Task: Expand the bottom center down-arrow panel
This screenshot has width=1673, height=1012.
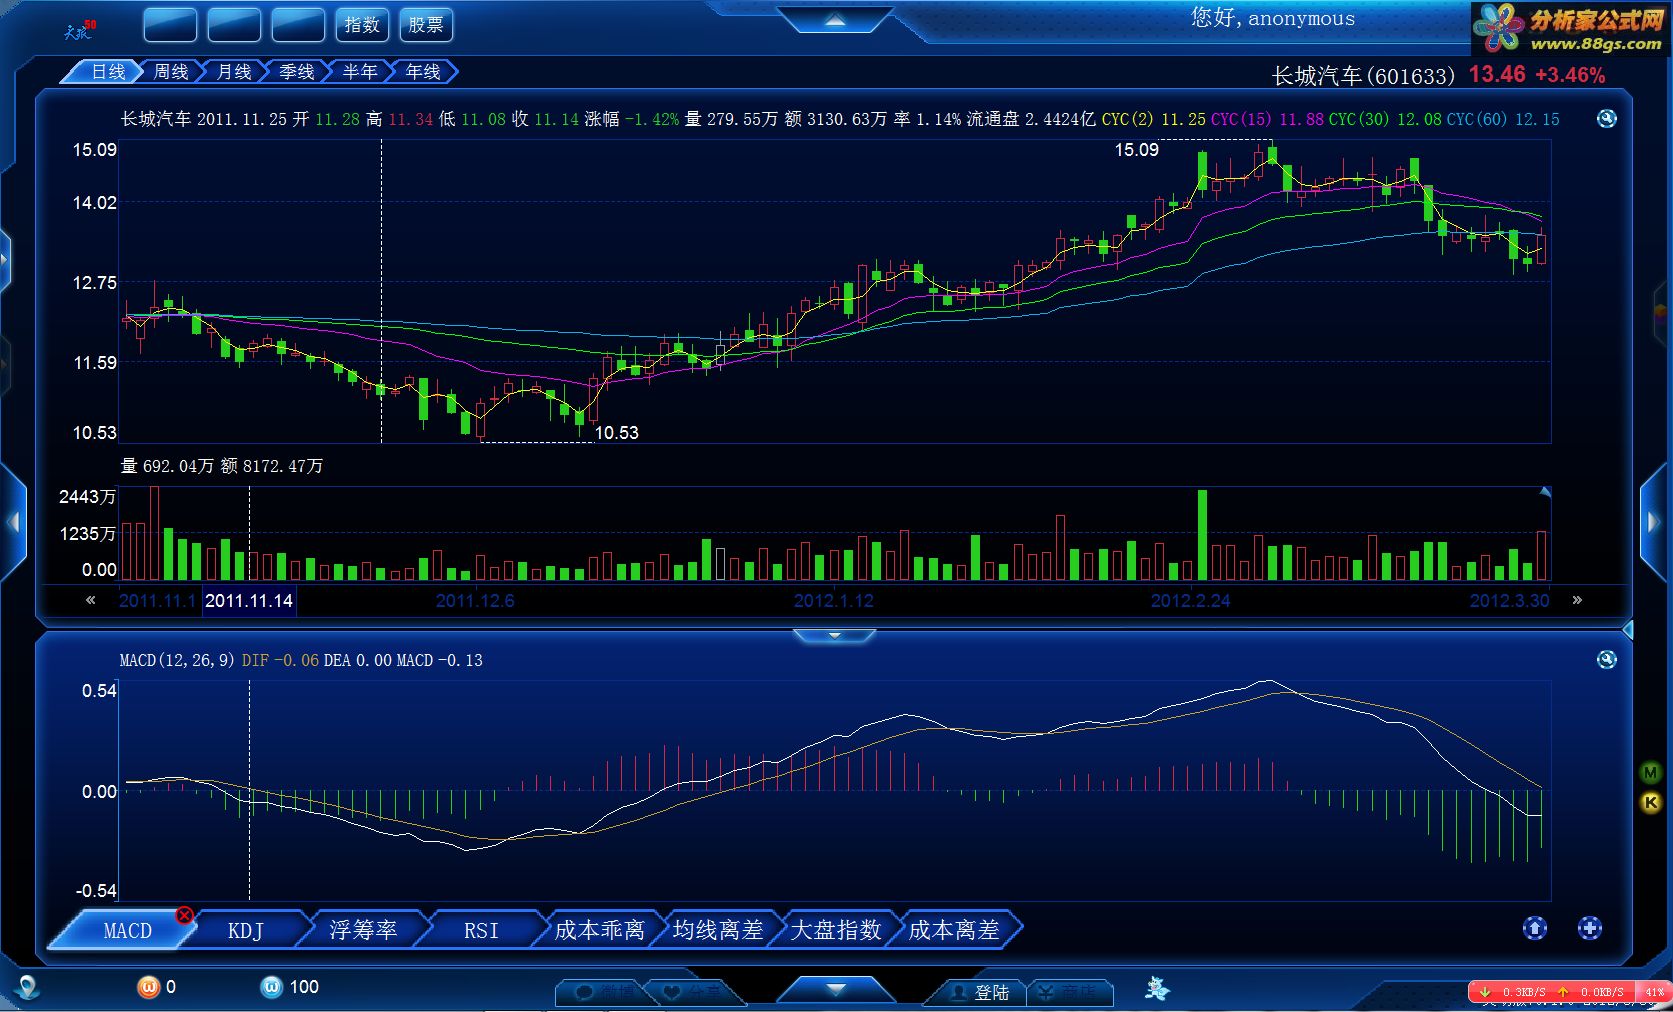Action: [x=836, y=989]
